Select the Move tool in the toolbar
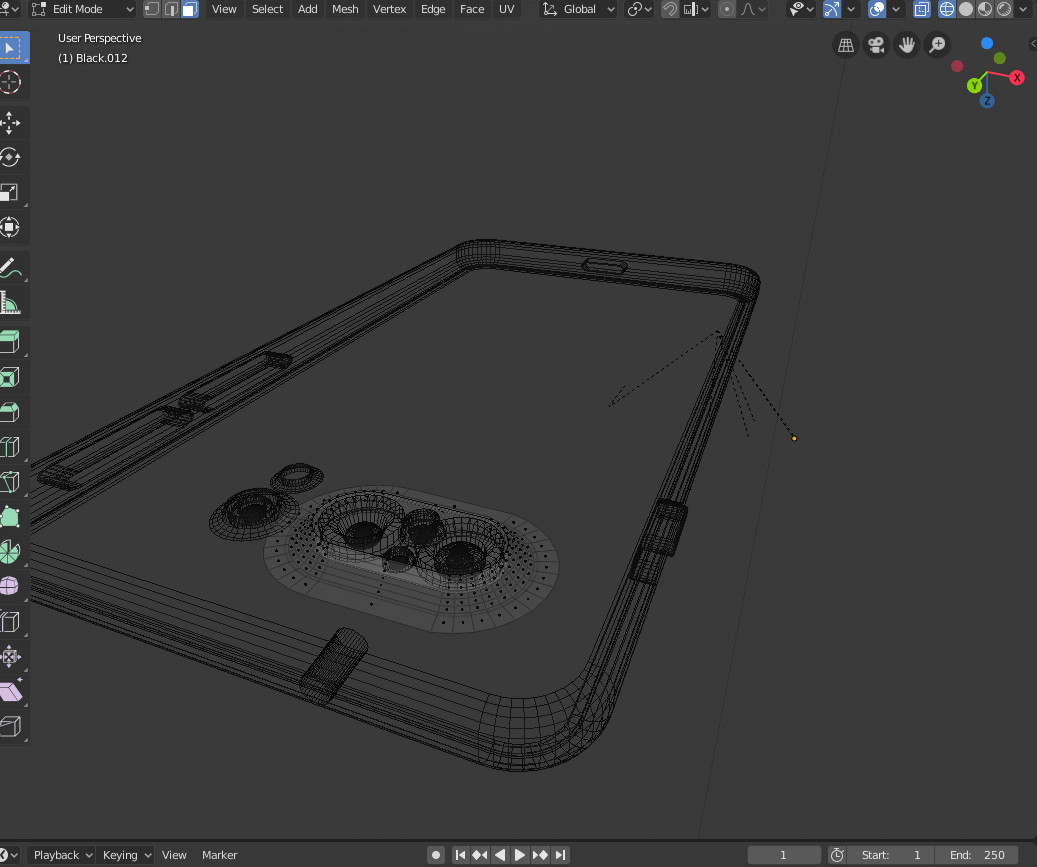The image size is (1037, 867). 13,122
